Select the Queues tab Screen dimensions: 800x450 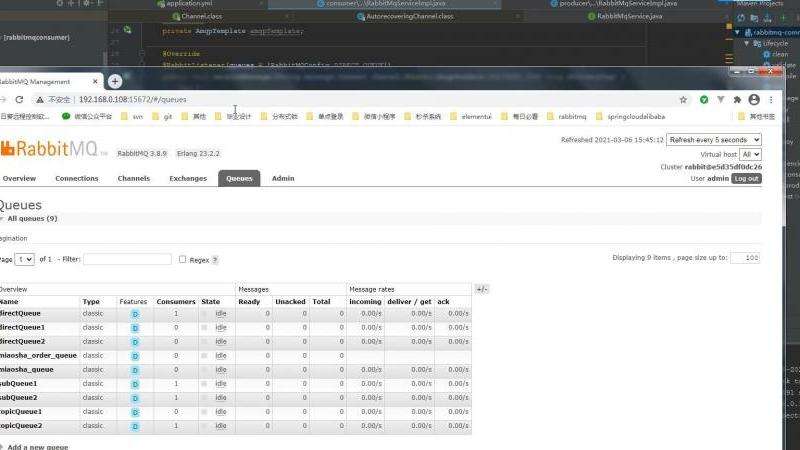[x=239, y=178]
